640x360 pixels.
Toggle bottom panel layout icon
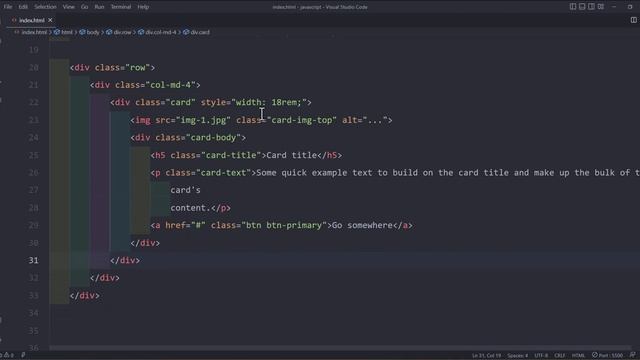(582, 7)
